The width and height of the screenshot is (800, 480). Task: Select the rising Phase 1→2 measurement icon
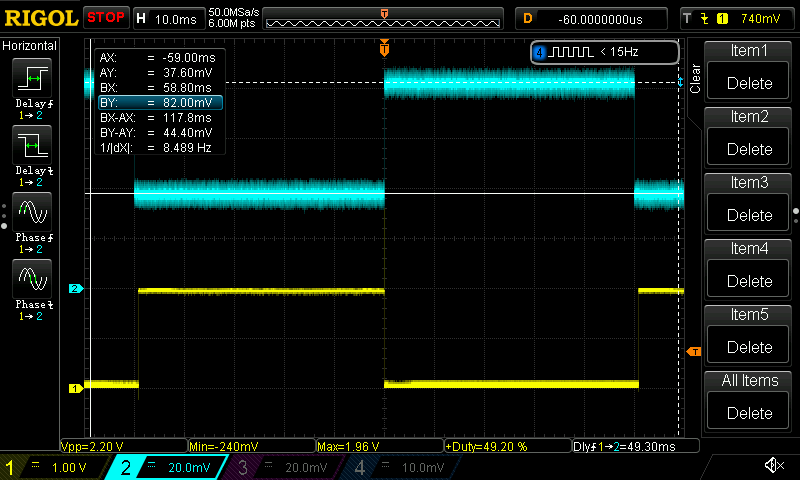[x=32, y=212]
